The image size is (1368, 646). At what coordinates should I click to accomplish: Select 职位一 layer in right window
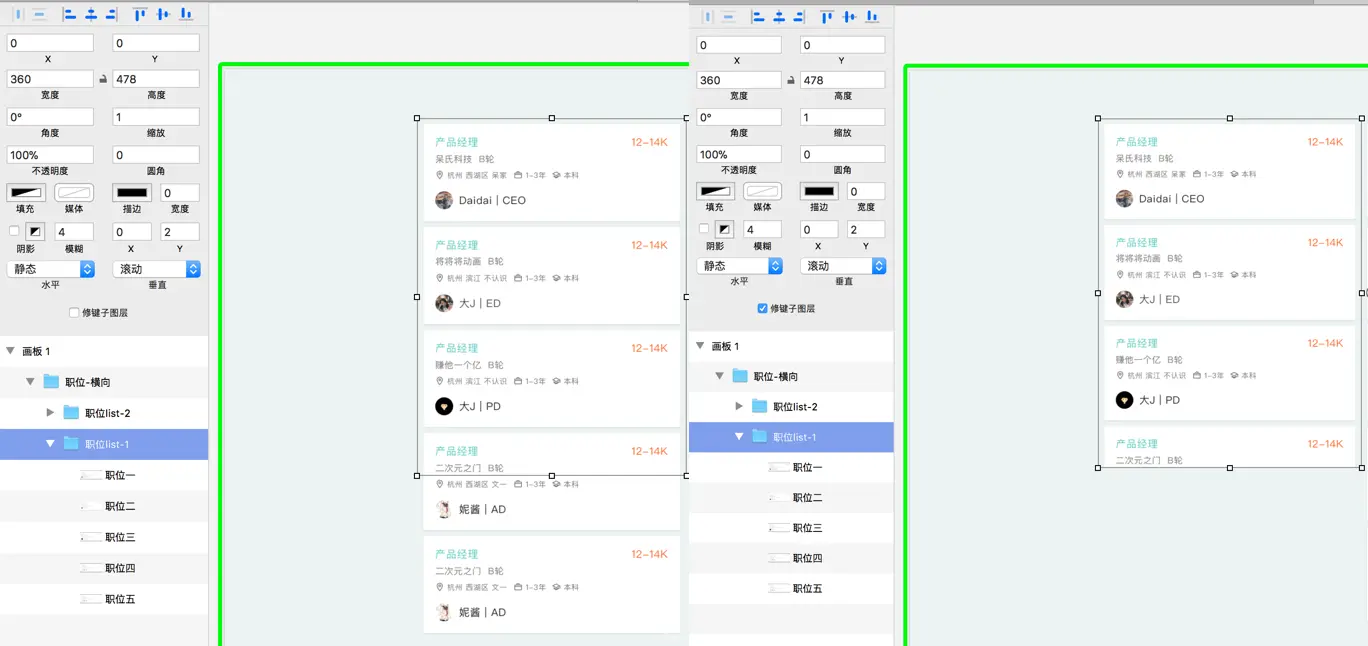(x=791, y=467)
